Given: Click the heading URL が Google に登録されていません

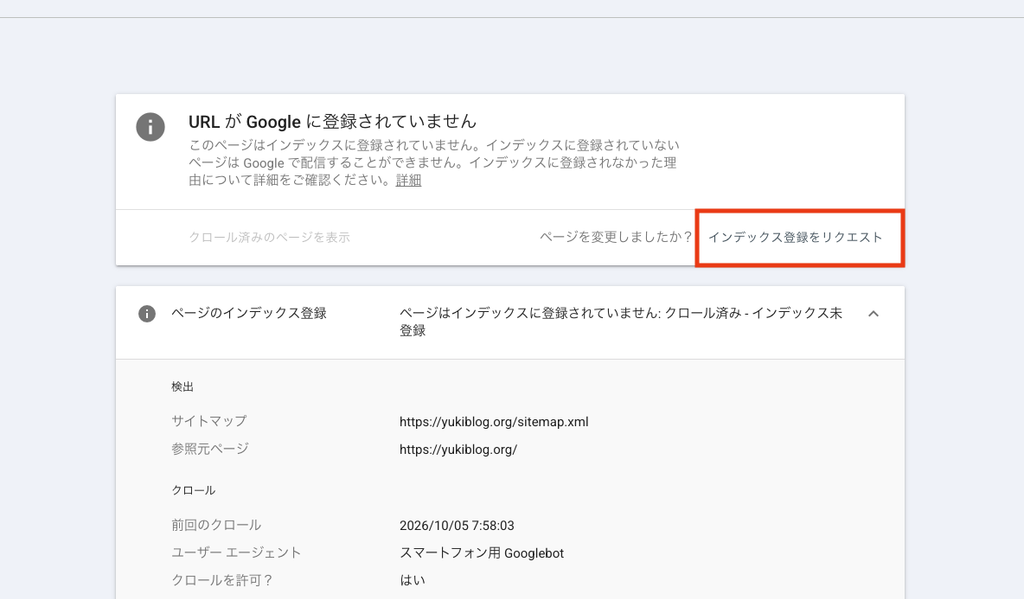Looking at the screenshot, I should click(332, 121).
